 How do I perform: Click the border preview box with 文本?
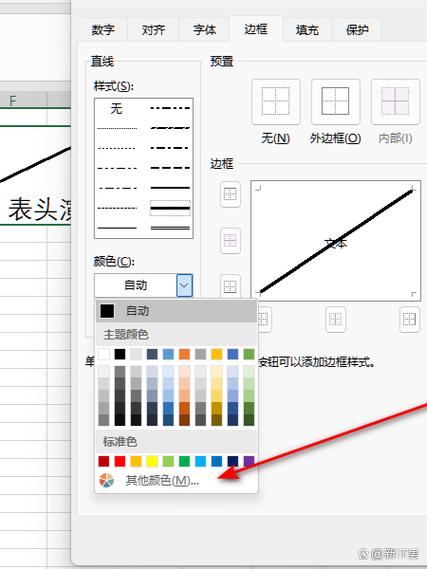[x=336, y=241]
